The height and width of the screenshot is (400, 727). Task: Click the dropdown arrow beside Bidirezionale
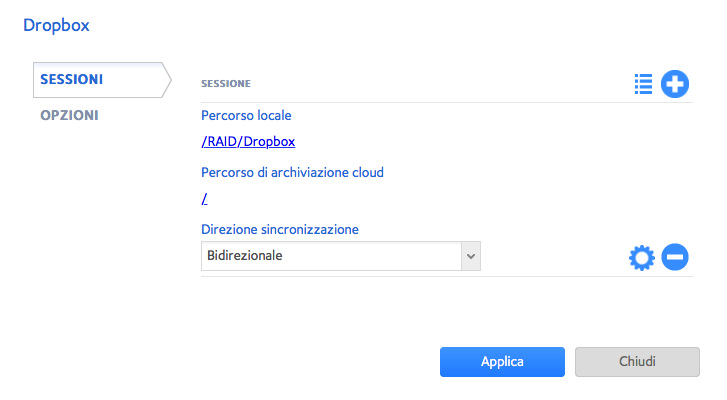pyautogui.click(x=471, y=256)
